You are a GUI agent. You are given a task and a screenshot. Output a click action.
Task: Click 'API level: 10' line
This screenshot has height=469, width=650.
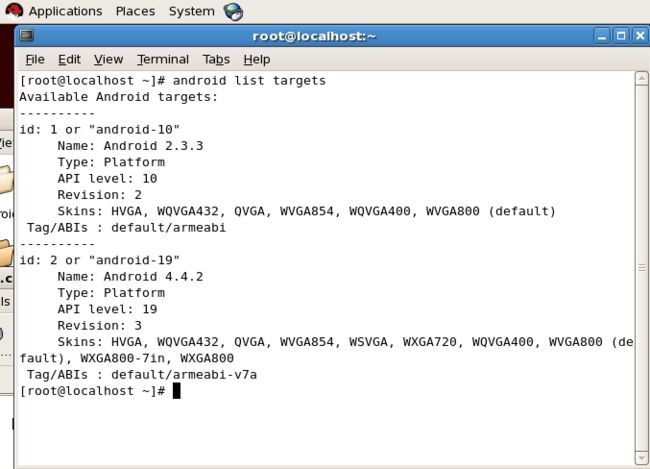click(107, 179)
